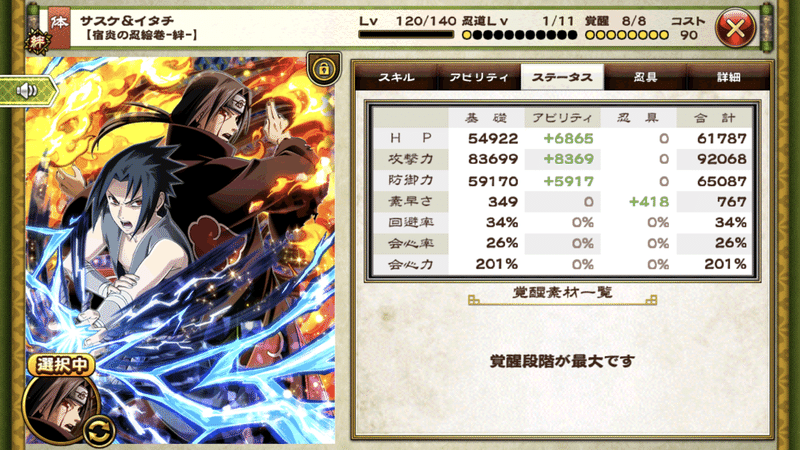Click the 忍道Lv dot indicator
800x450 pixels.
coord(519,35)
